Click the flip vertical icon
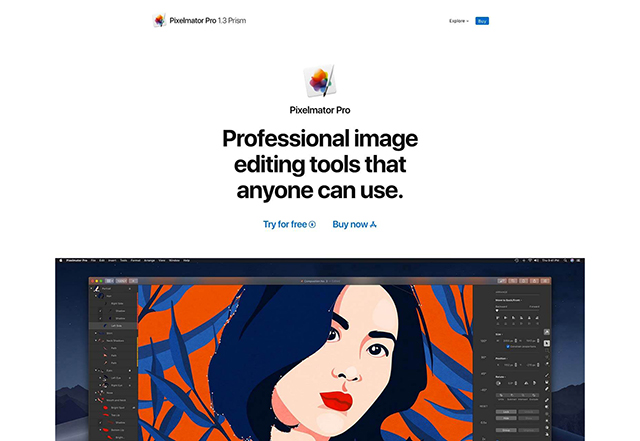The image size is (640, 441). (534, 383)
